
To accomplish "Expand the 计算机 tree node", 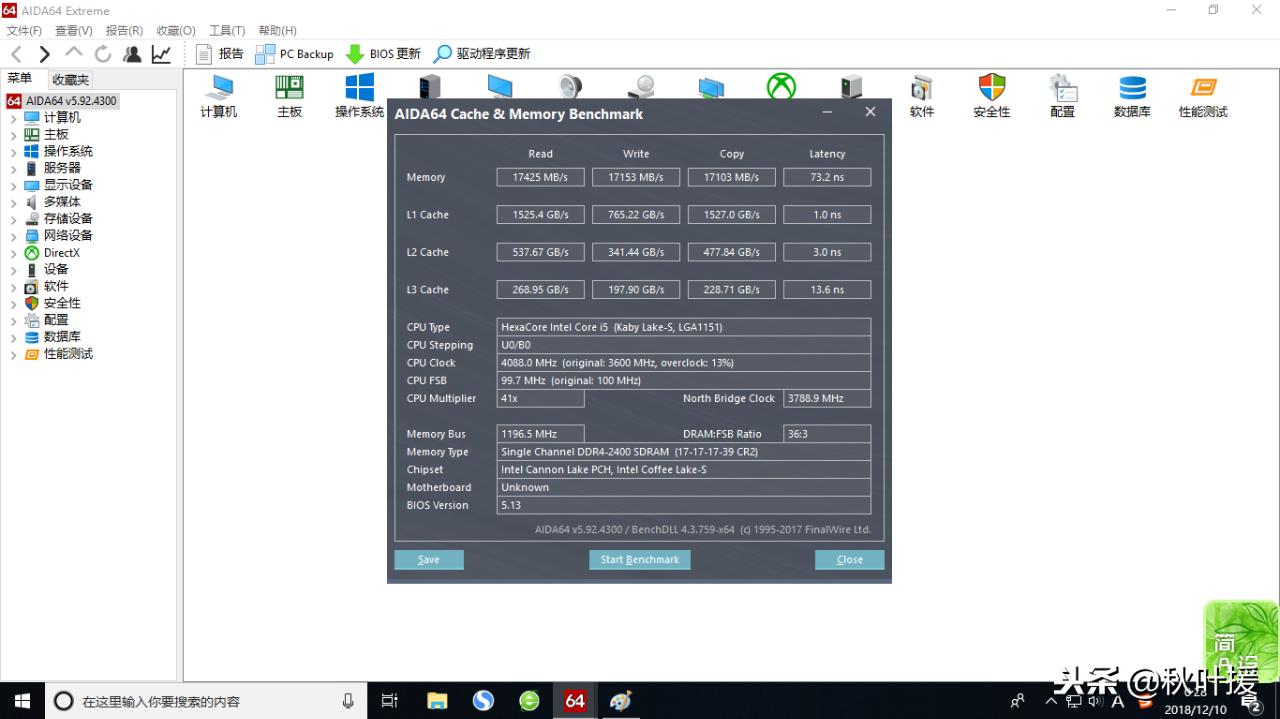I will 14,117.
